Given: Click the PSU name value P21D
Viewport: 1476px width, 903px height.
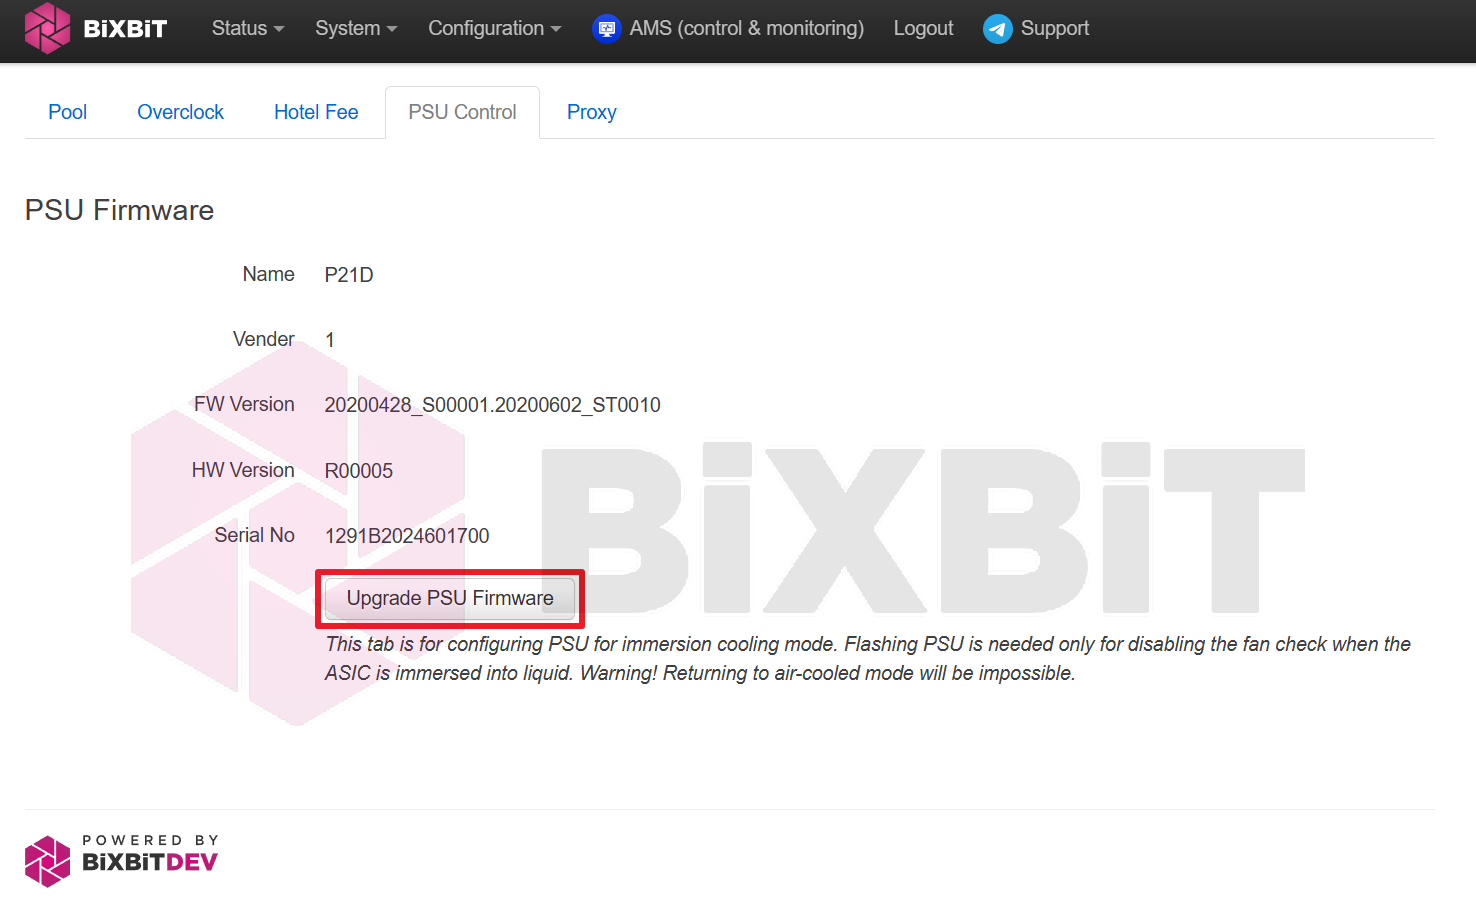Looking at the screenshot, I should pos(349,275).
